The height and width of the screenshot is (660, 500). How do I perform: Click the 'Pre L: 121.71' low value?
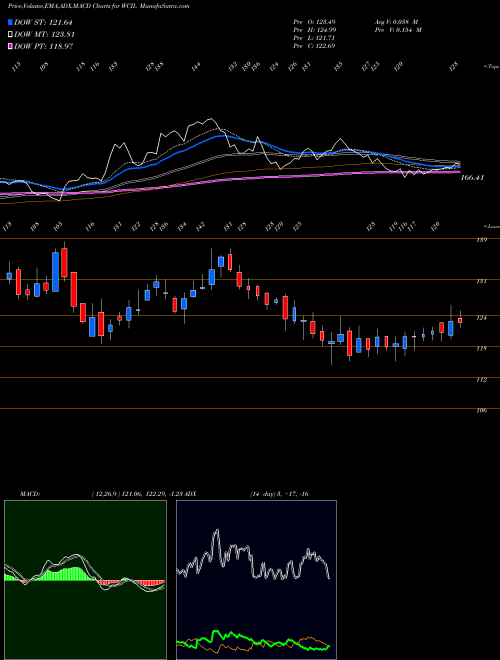(314, 38)
